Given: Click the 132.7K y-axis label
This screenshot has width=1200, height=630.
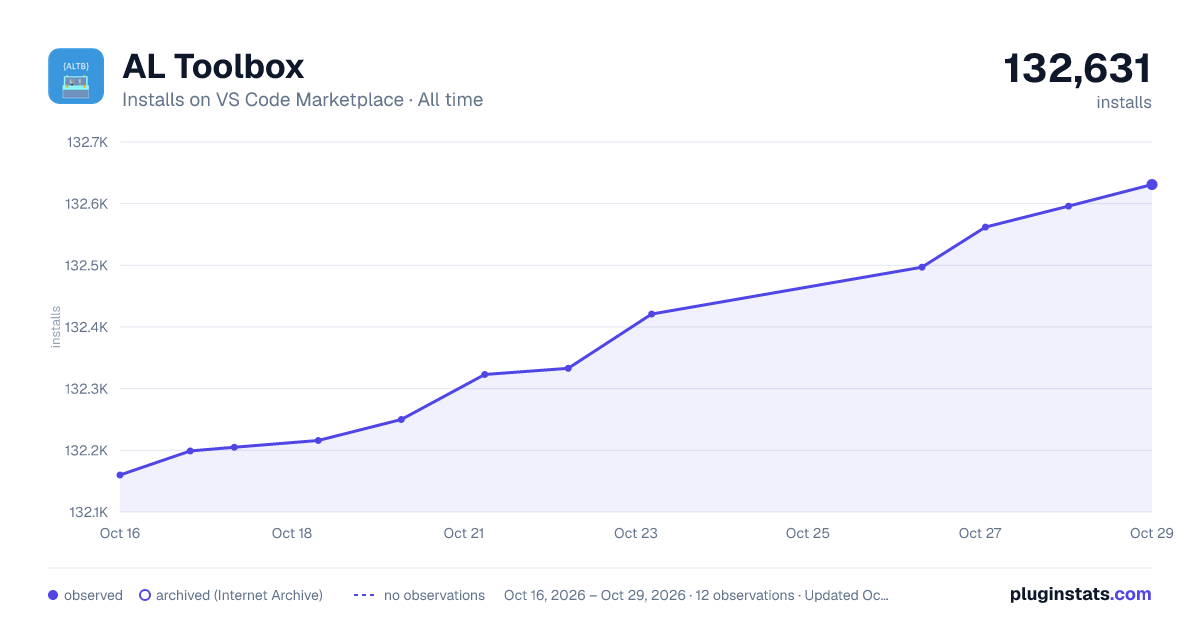Looking at the screenshot, I should click(x=87, y=142).
